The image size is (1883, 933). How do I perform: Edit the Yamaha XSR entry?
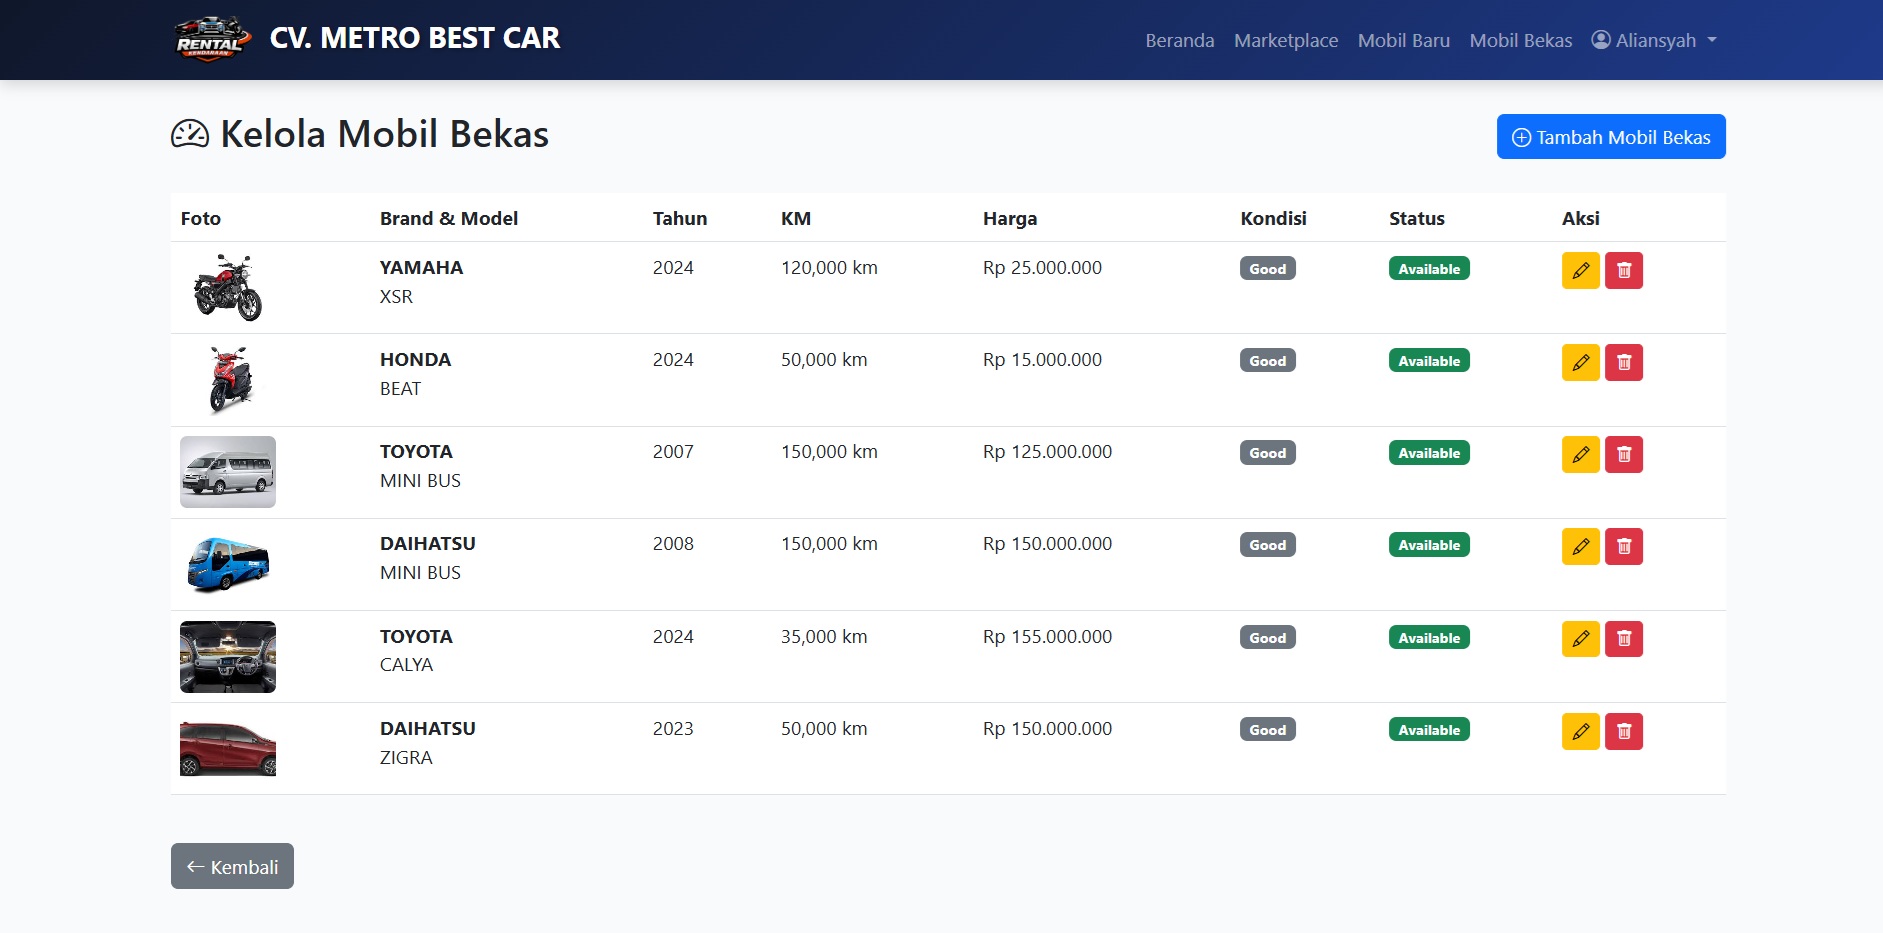[1580, 270]
